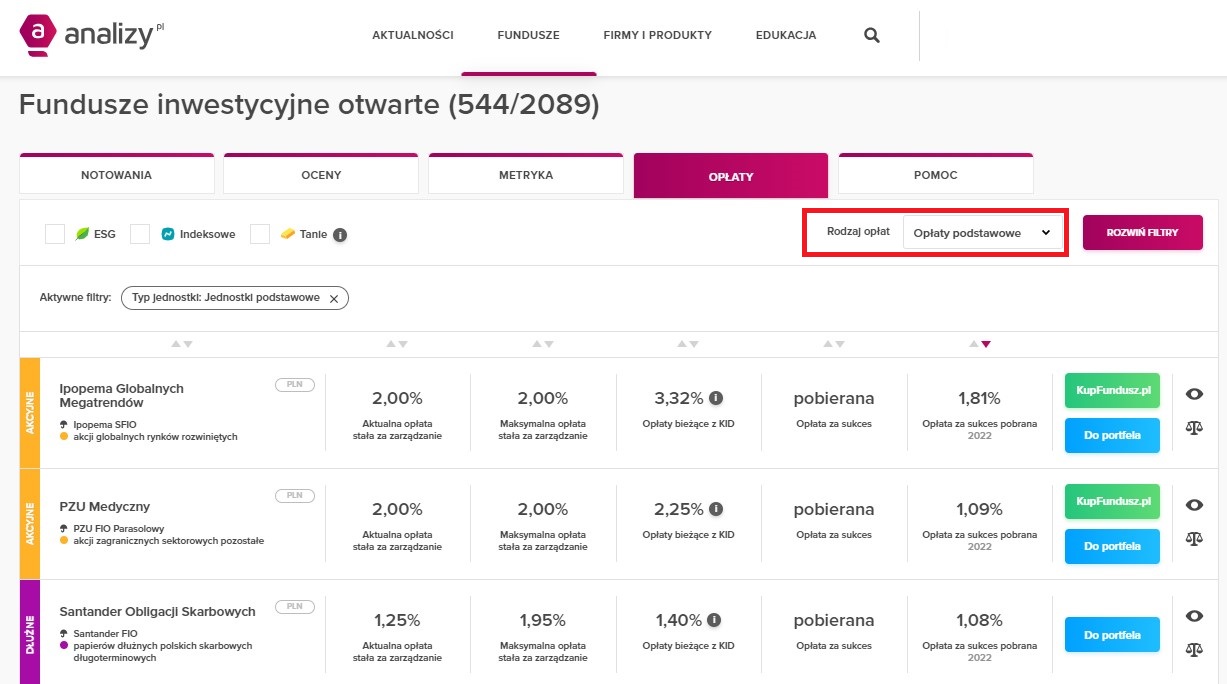The width and height of the screenshot is (1227, 684).
Task: Click category papierów dłużnych polskich skarbowych długoterminowych
Action: (162, 651)
